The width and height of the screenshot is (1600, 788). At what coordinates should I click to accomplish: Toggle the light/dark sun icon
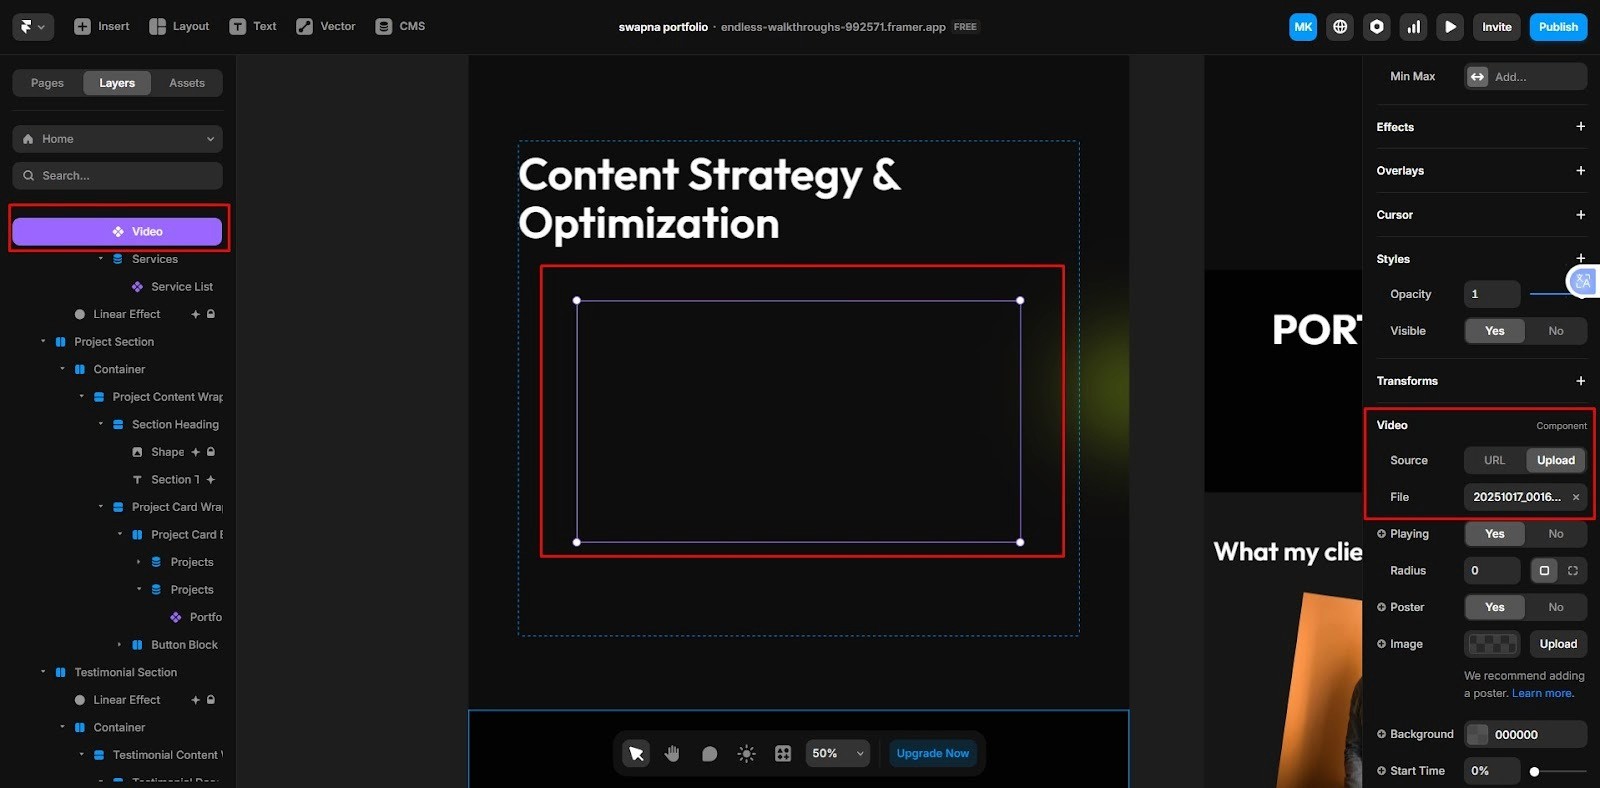pyautogui.click(x=746, y=753)
